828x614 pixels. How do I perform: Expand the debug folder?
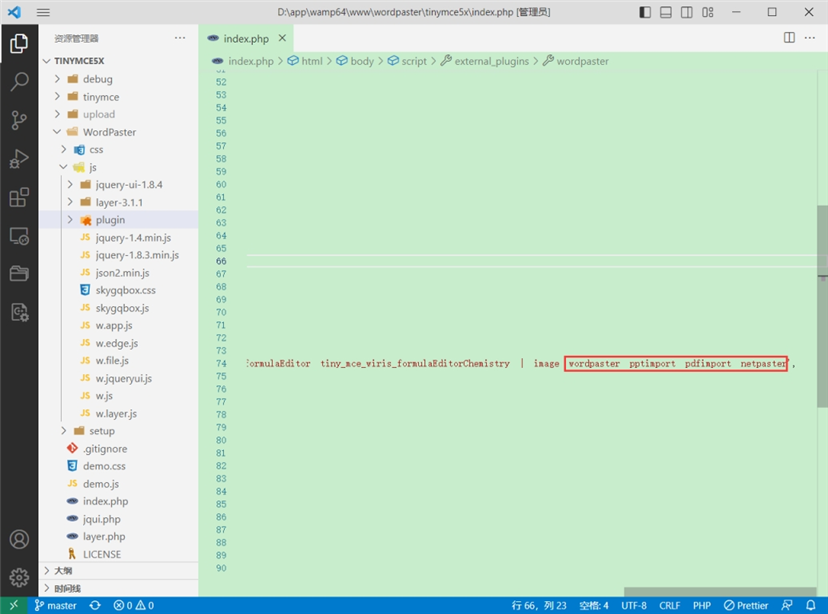pos(119,79)
